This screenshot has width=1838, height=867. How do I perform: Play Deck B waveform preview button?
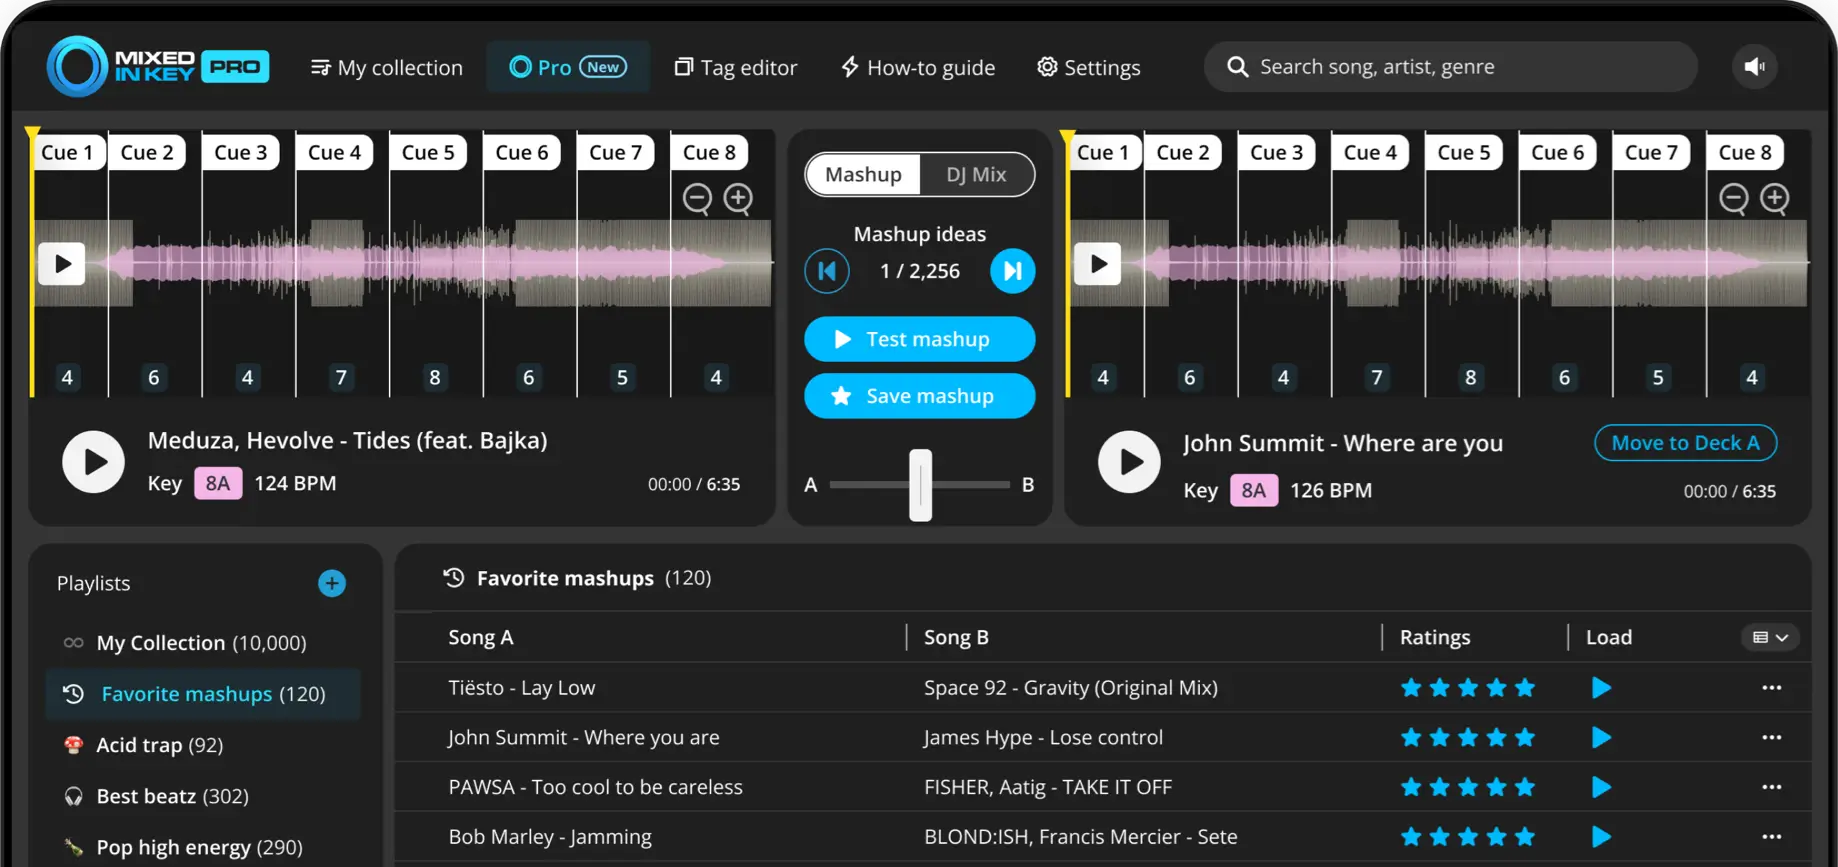coord(1098,264)
